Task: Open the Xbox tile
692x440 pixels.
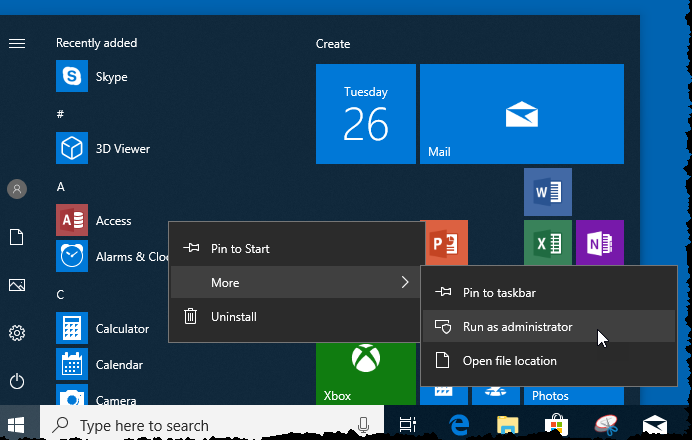Action: [x=366, y=373]
